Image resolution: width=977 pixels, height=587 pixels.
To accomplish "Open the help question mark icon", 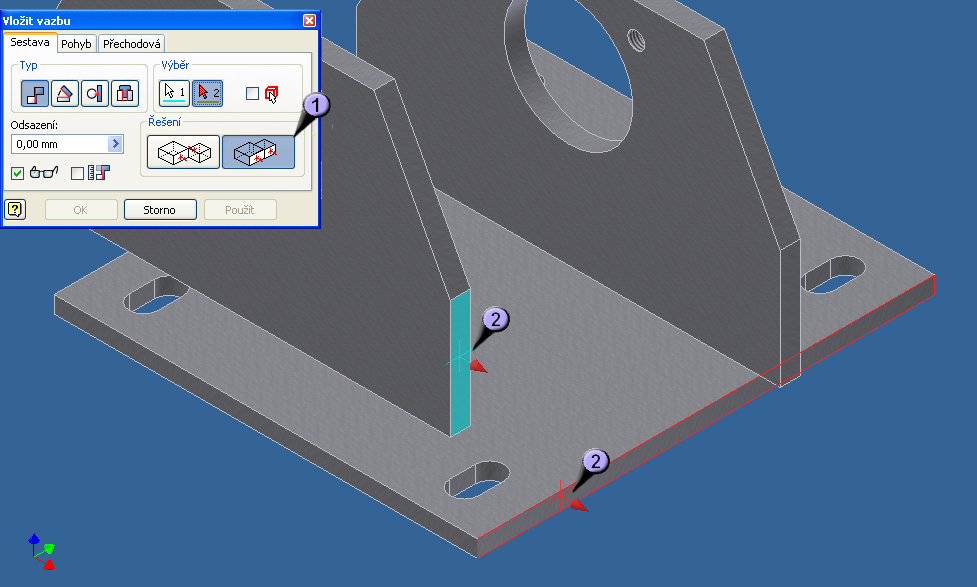I will coord(15,209).
